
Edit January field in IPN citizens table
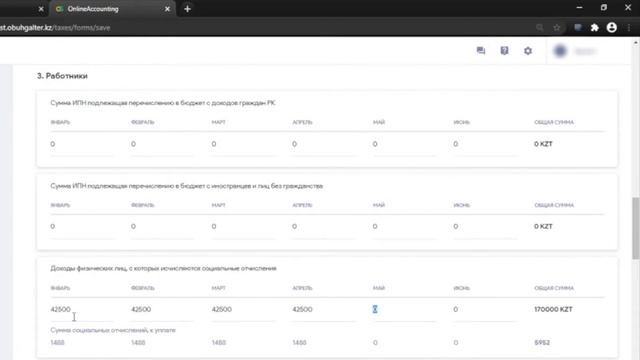[82, 144]
